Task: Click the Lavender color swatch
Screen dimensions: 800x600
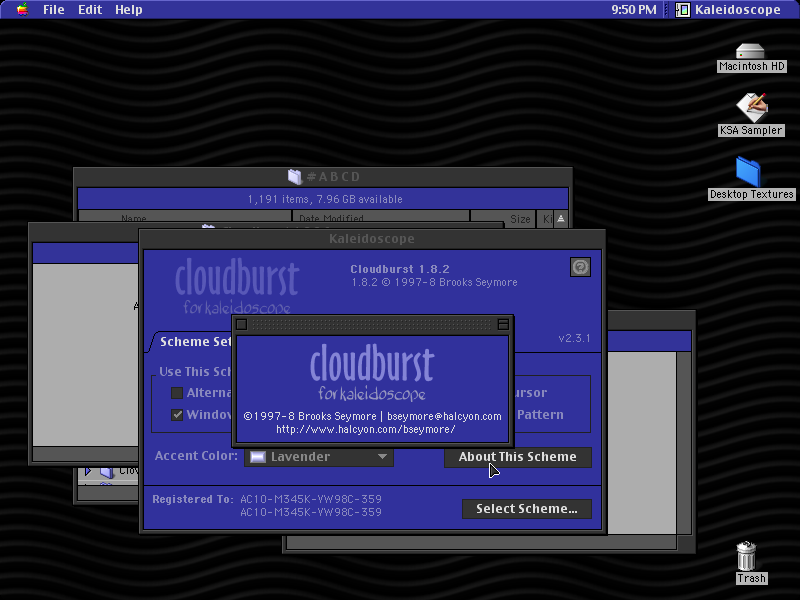Action: 258,457
